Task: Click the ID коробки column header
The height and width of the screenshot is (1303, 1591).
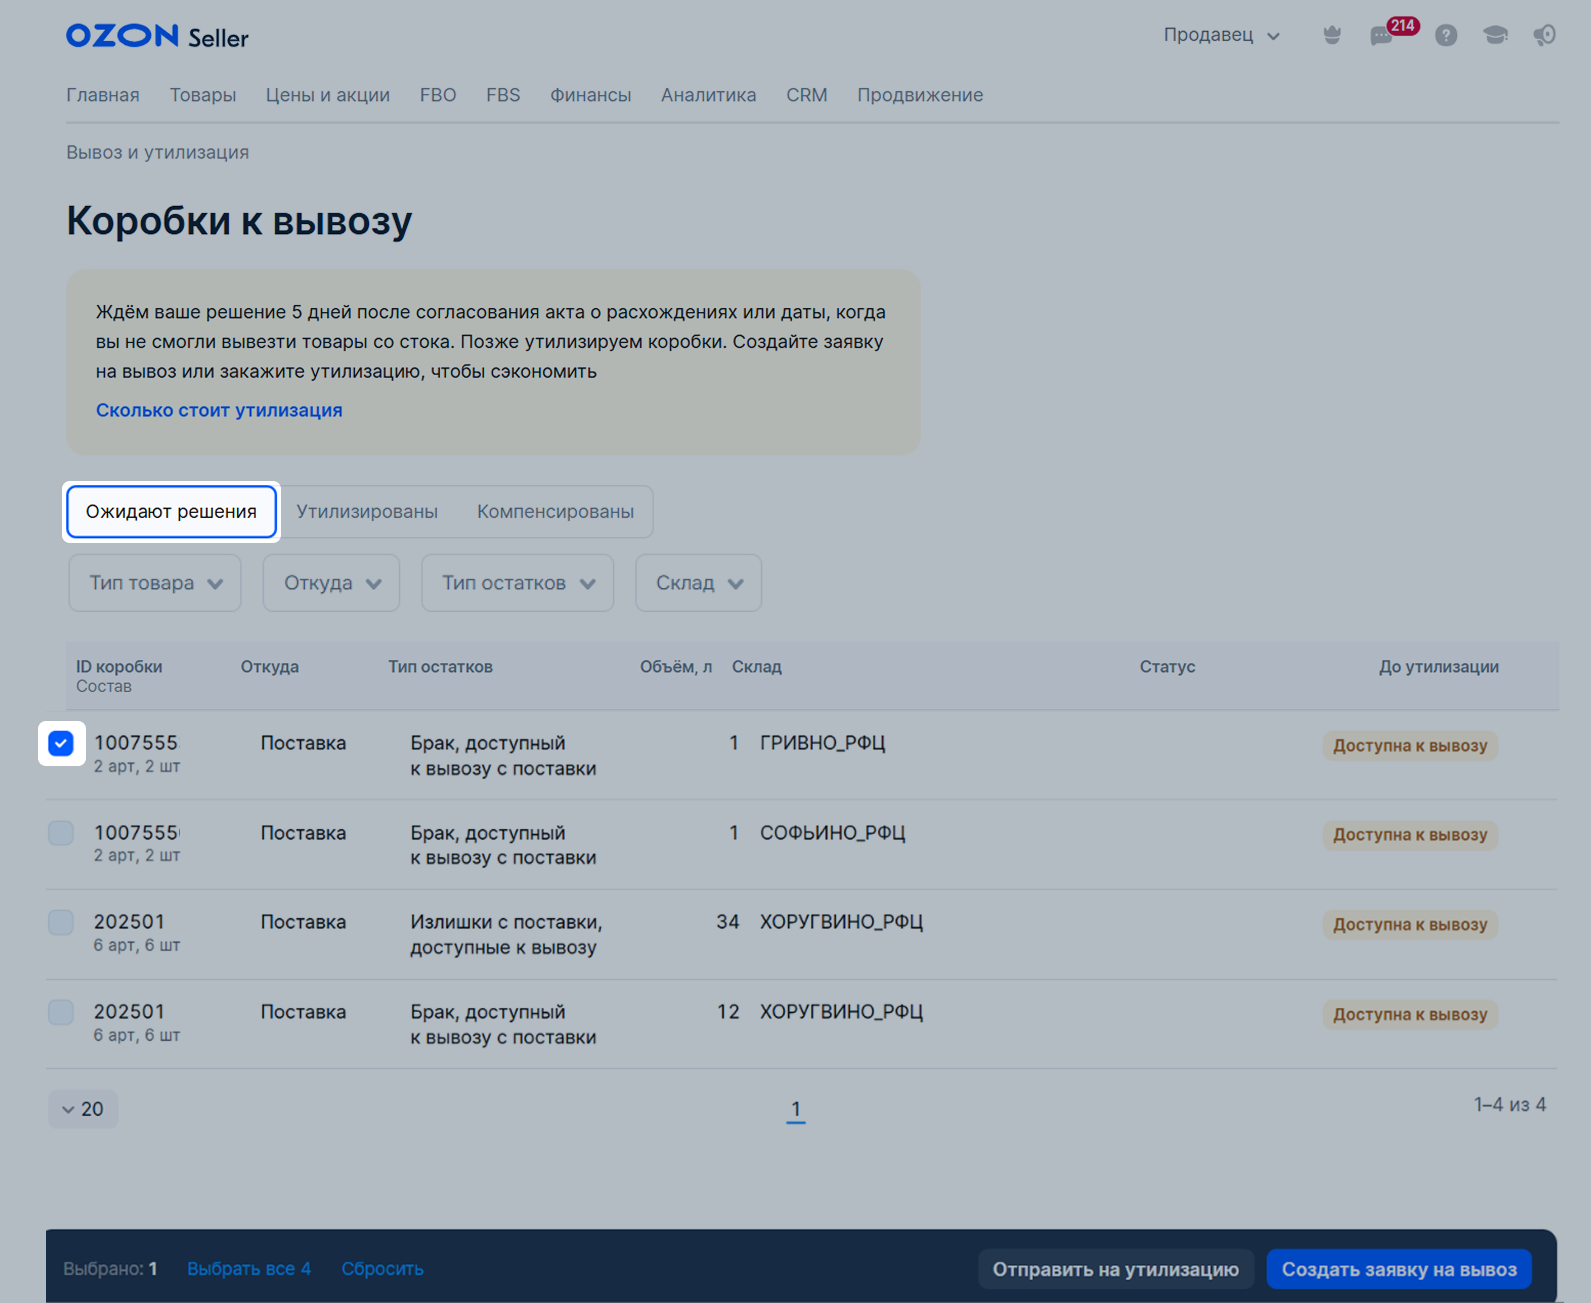Action: click(x=119, y=667)
